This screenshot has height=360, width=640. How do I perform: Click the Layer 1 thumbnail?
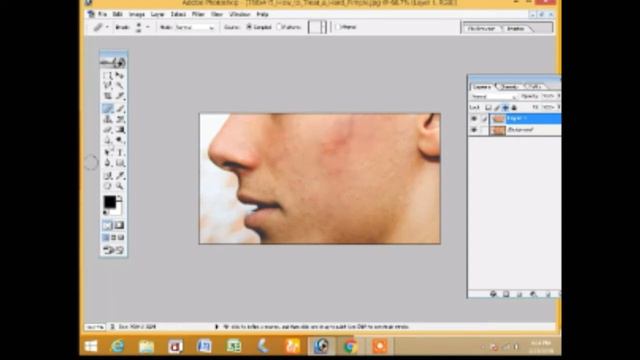[498, 119]
